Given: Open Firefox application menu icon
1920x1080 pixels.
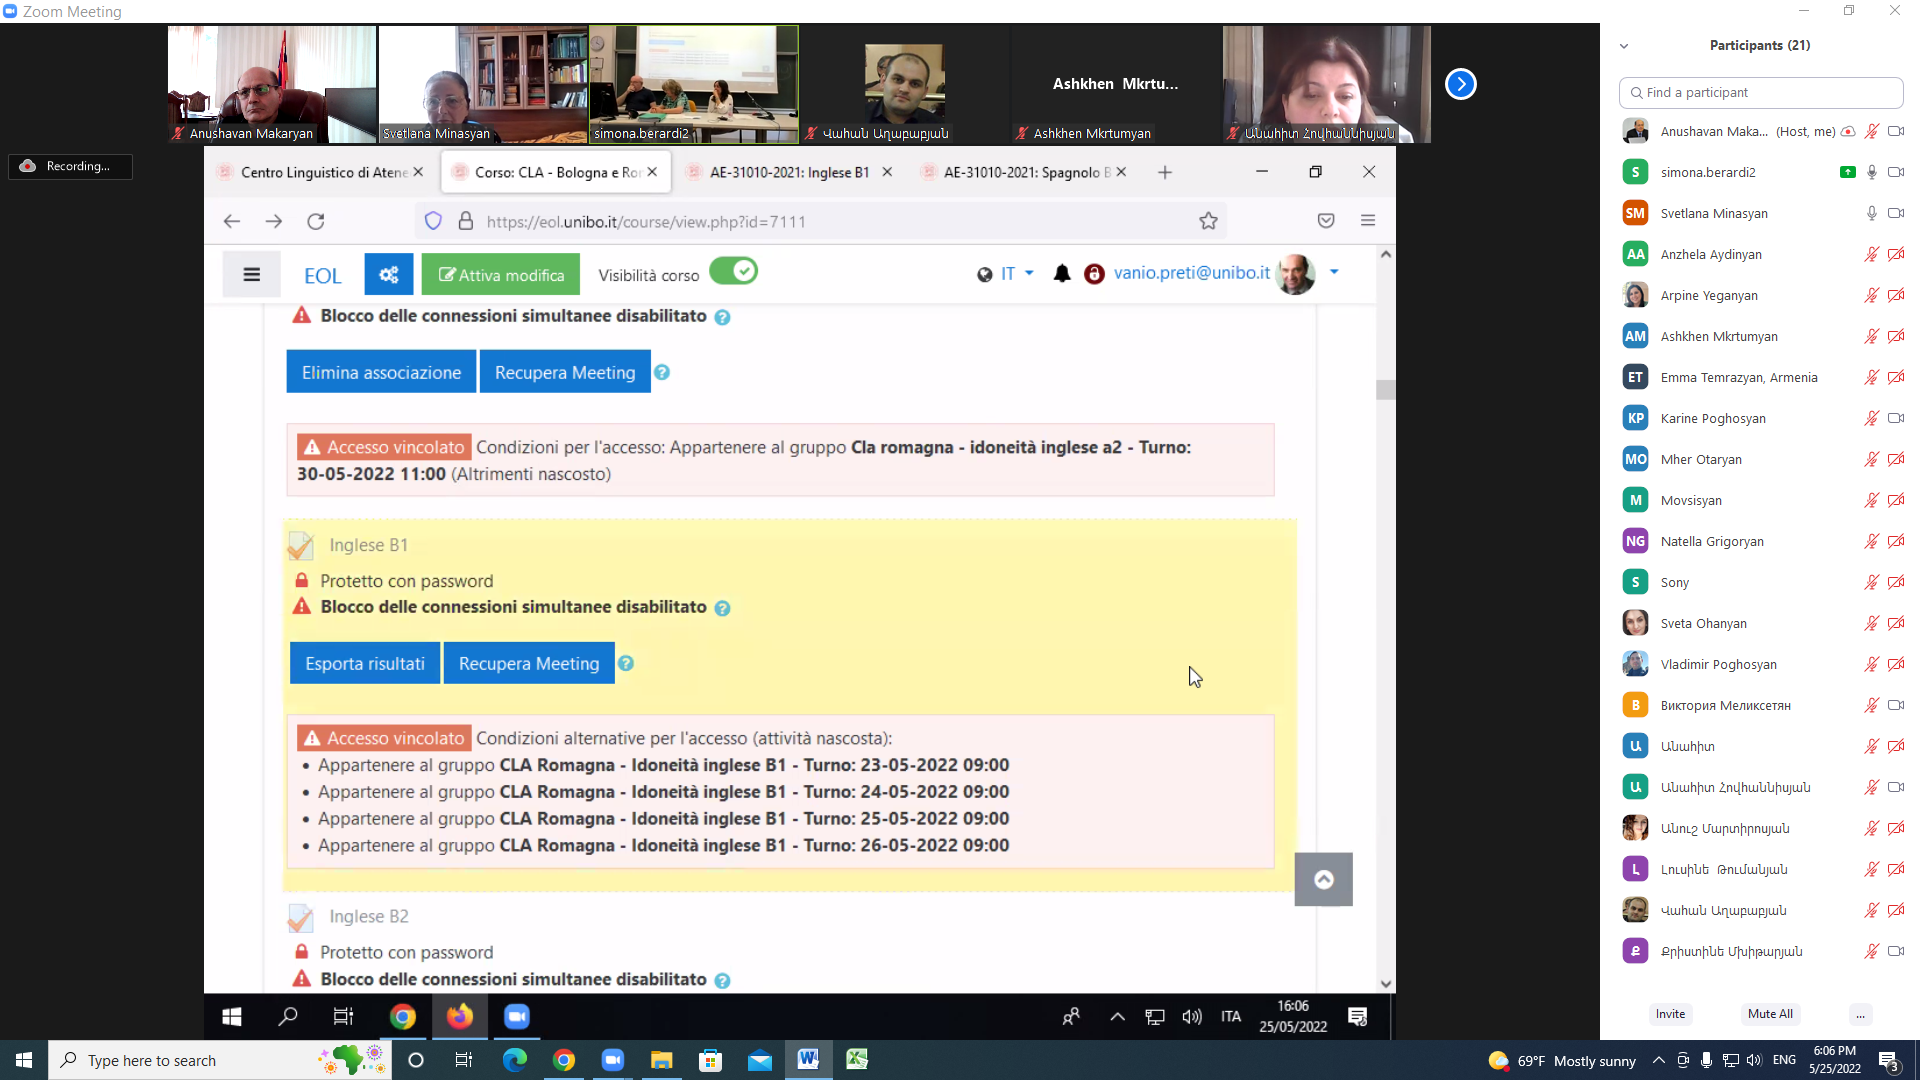Looking at the screenshot, I should click(x=1368, y=221).
